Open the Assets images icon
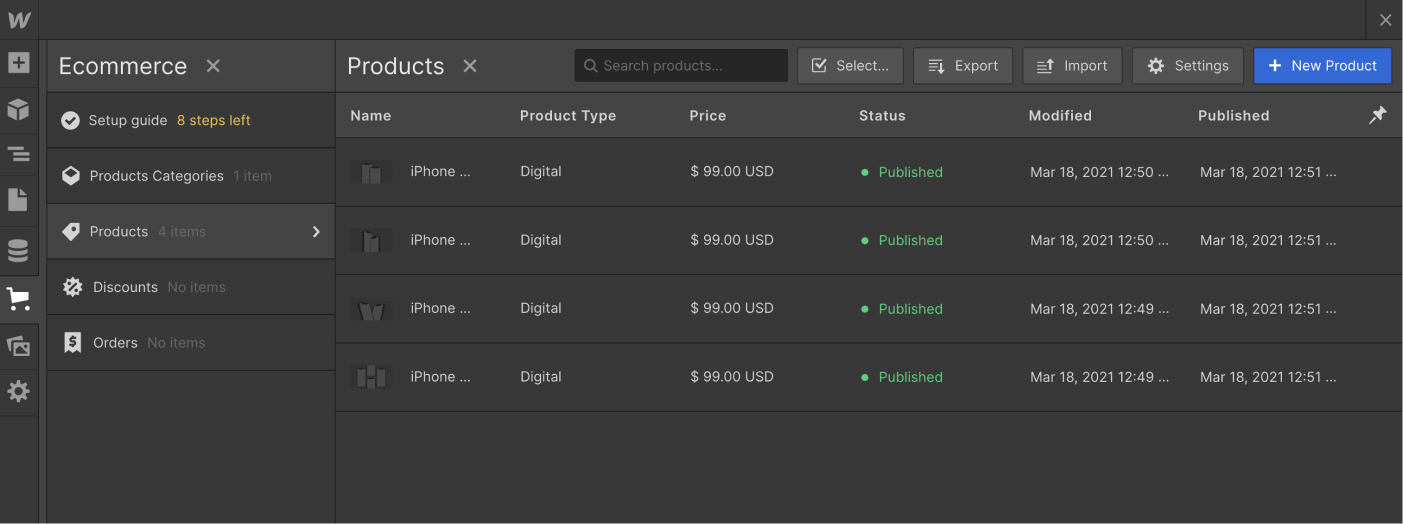Screen dimensions: 1403x524 coord(18,346)
